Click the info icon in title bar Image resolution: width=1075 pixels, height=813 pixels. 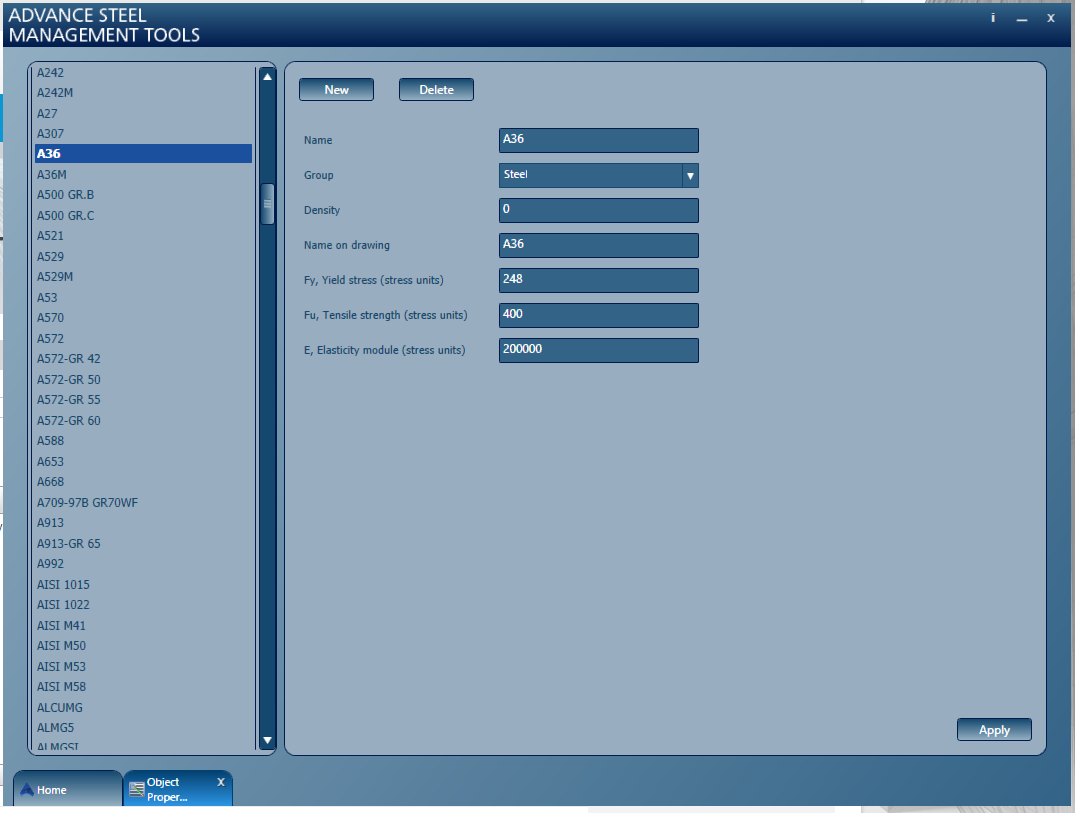click(x=993, y=18)
